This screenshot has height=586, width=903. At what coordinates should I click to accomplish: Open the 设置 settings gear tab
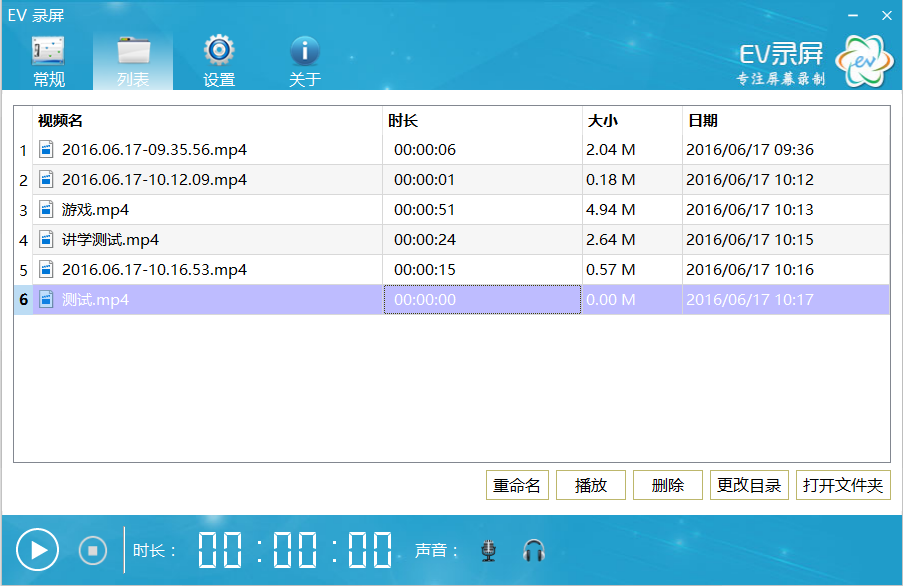[219, 61]
